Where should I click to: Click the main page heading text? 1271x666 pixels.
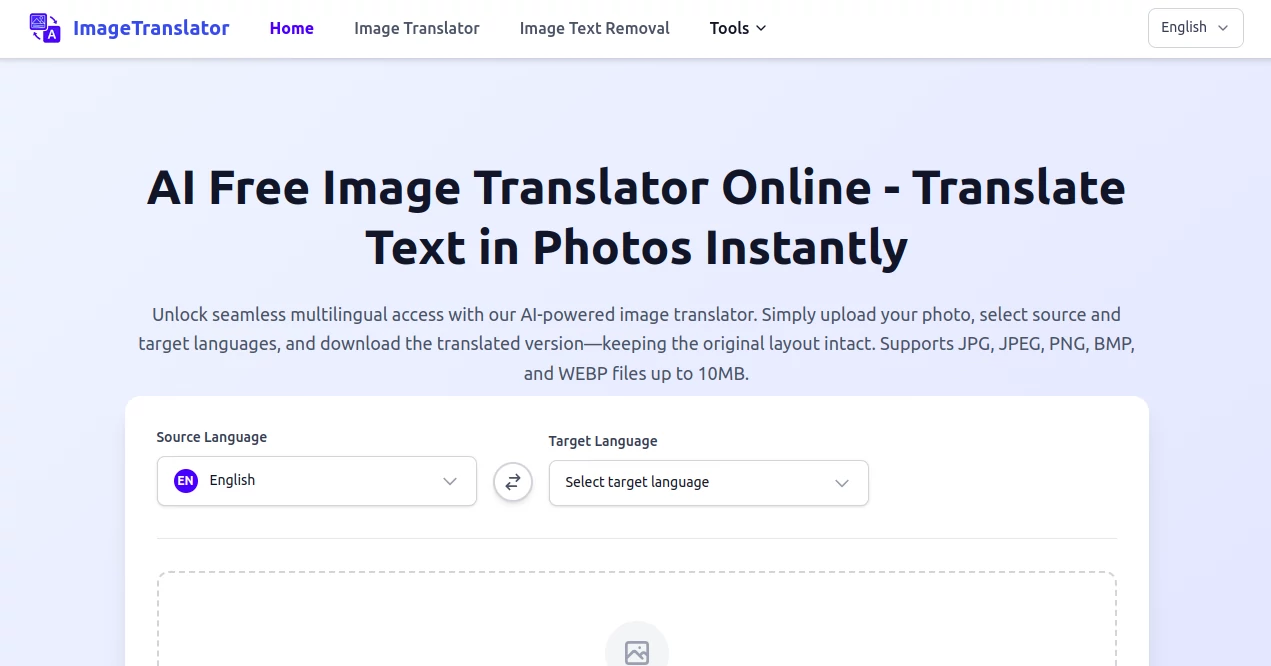click(637, 217)
